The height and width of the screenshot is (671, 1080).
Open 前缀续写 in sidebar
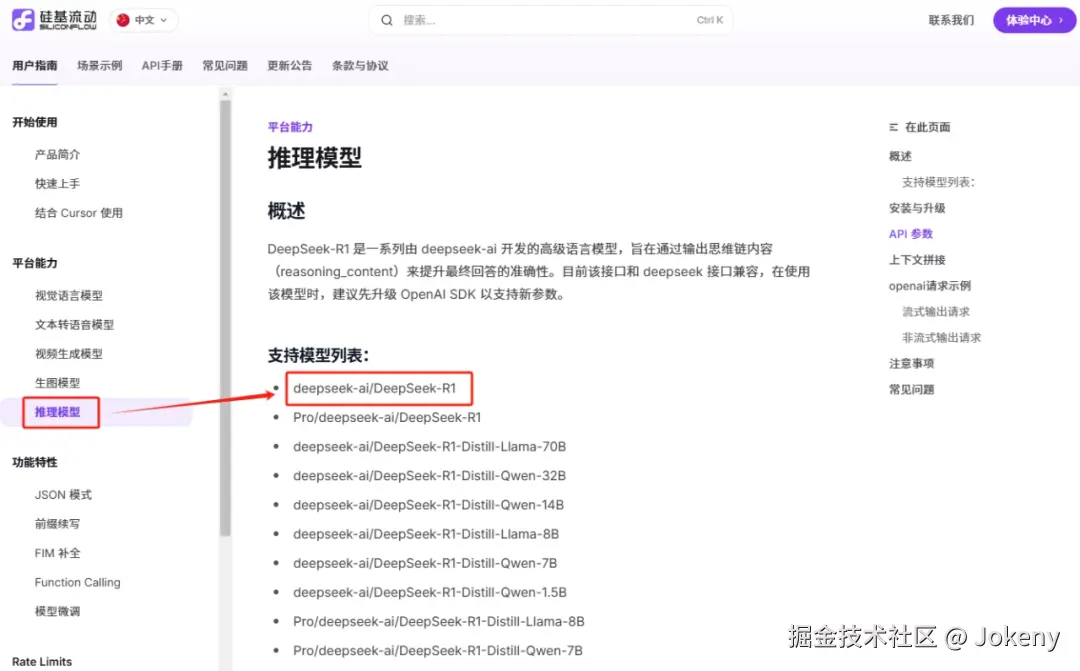pos(57,524)
